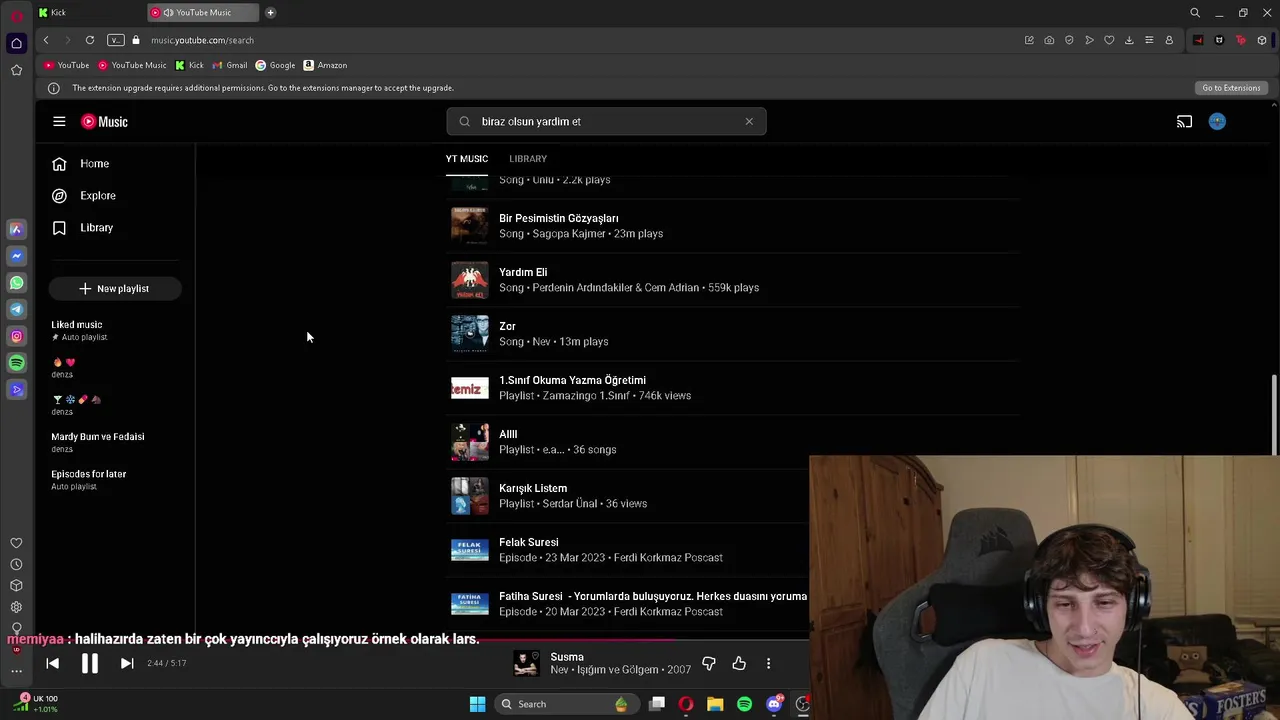This screenshot has width=1280, height=720.
Task: Cast to a device icon
Action: click(x=1184, y=121)
